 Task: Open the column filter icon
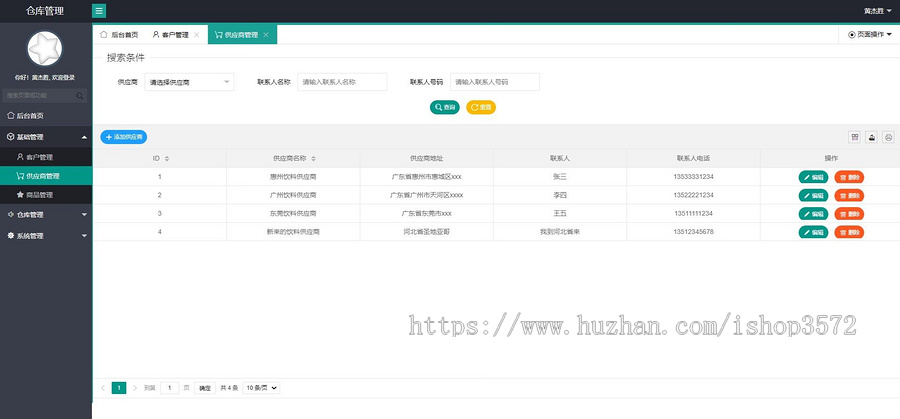point(855,137)
